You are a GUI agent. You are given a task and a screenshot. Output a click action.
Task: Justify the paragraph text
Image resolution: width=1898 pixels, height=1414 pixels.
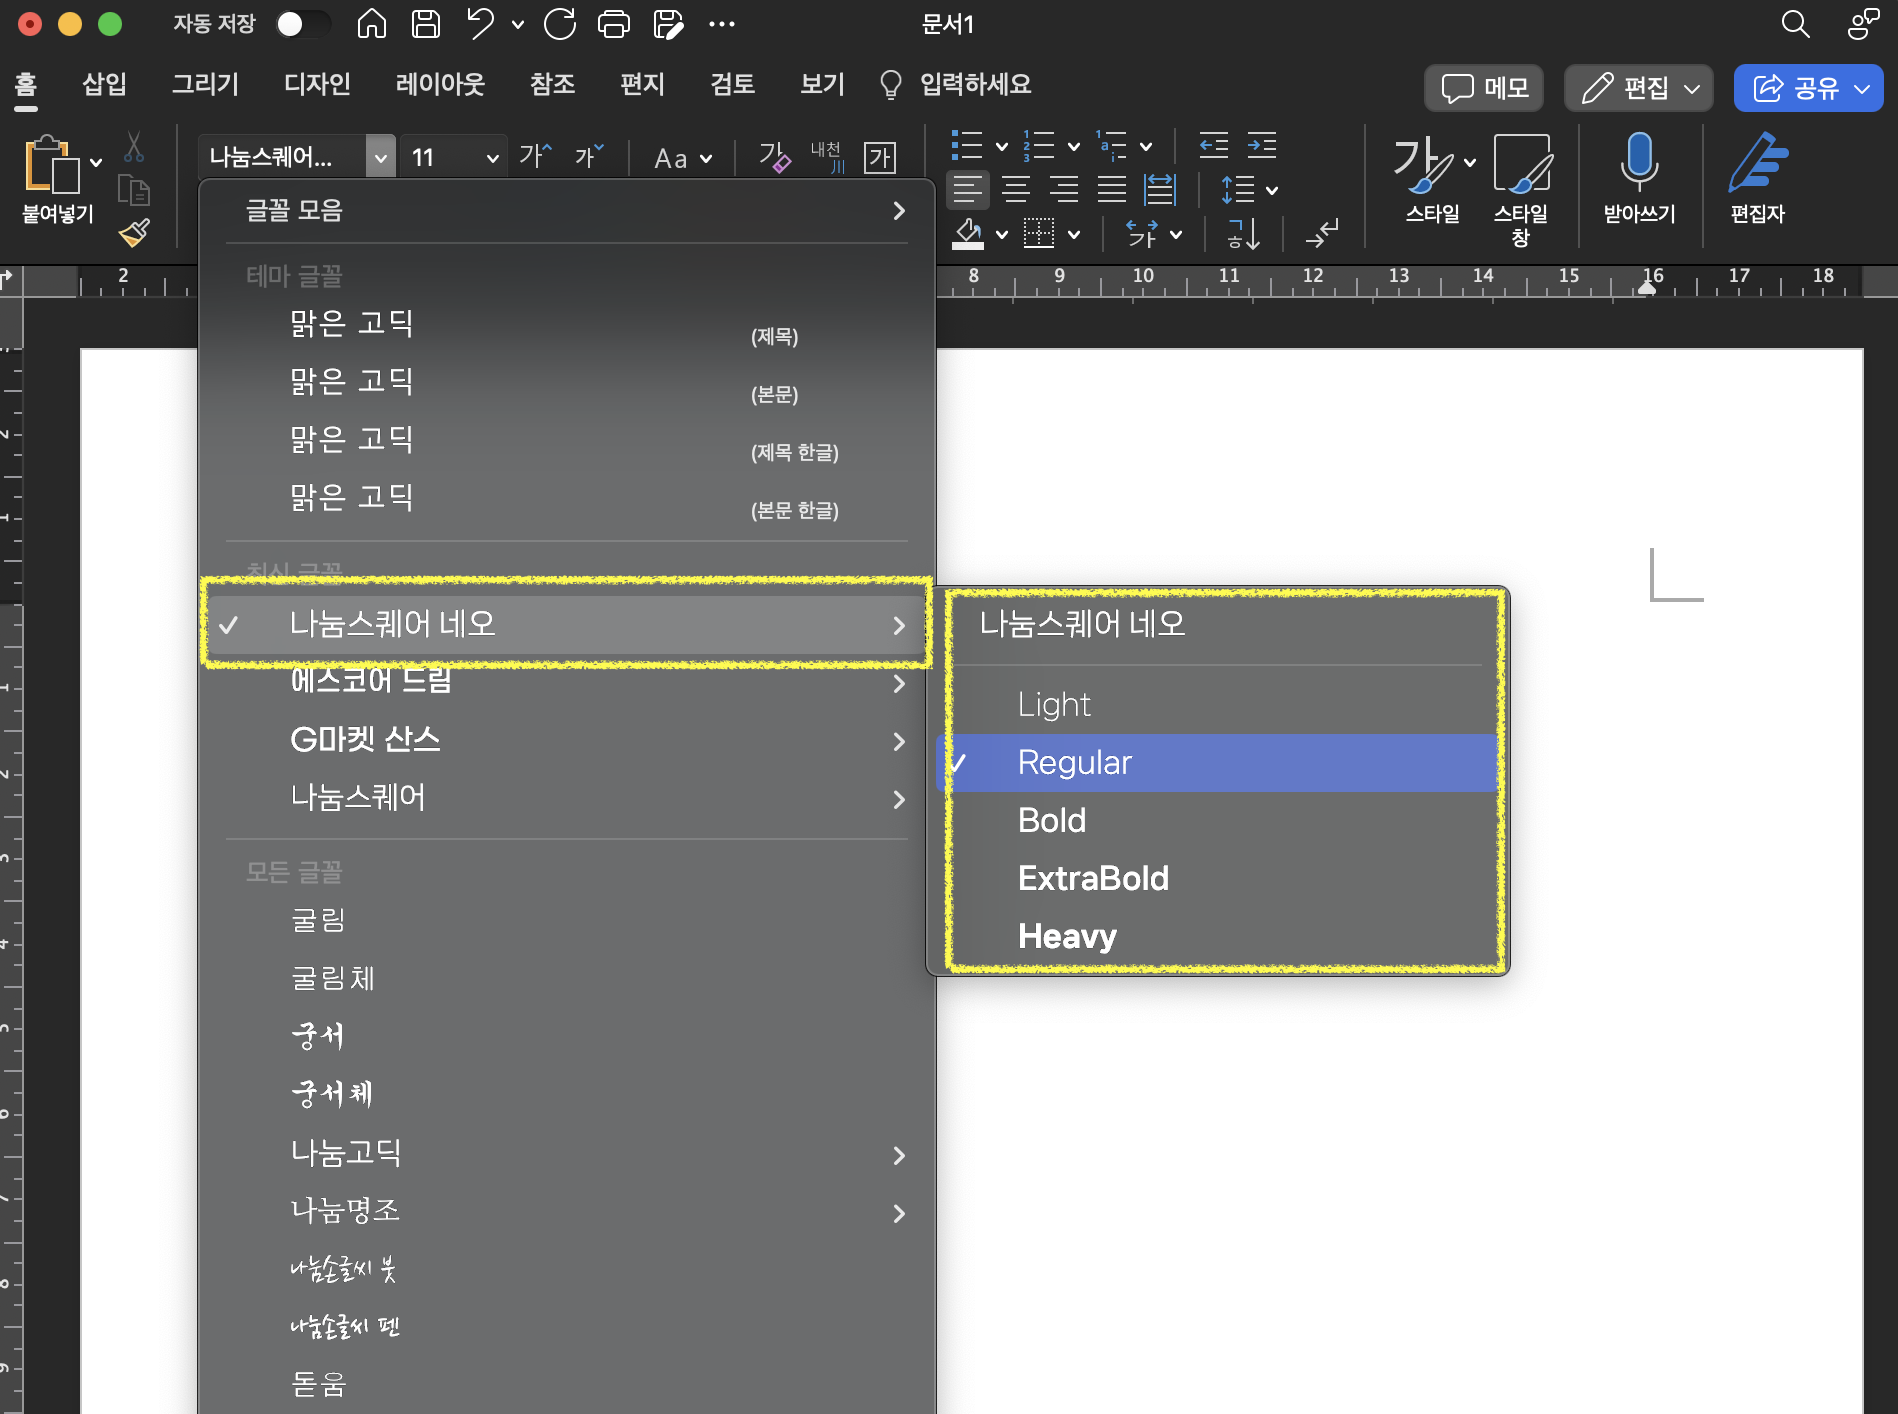click(1111, 189)
